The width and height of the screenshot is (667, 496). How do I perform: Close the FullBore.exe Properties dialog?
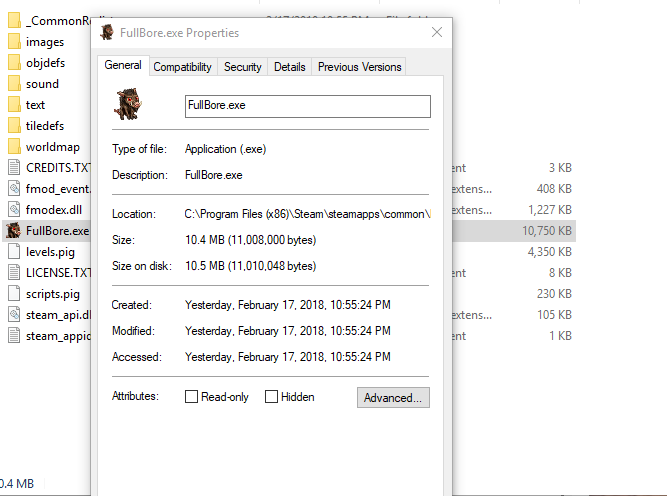click(437, 32)
